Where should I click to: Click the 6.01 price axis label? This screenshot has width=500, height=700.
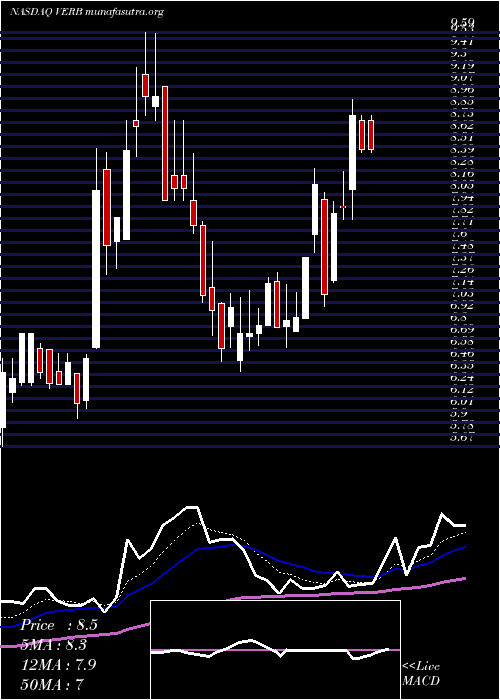pyautogui.click(x=462, y=402)
